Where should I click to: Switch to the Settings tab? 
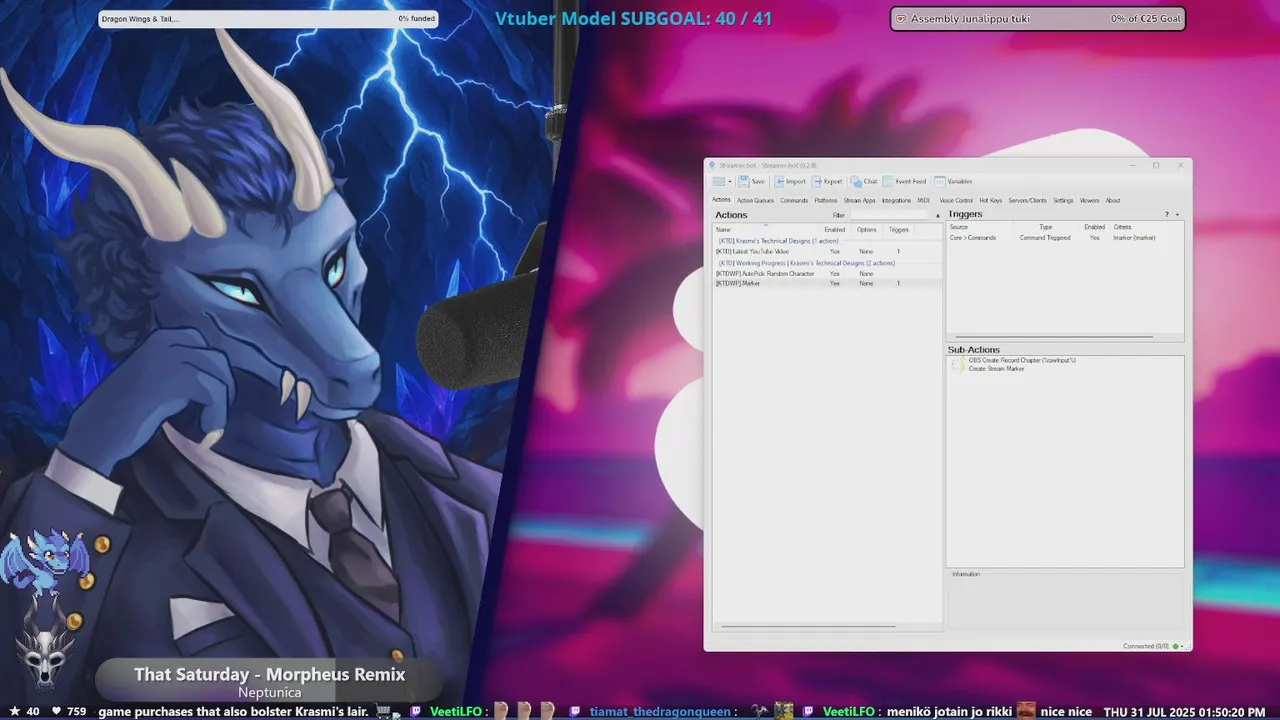(1063, 200)
